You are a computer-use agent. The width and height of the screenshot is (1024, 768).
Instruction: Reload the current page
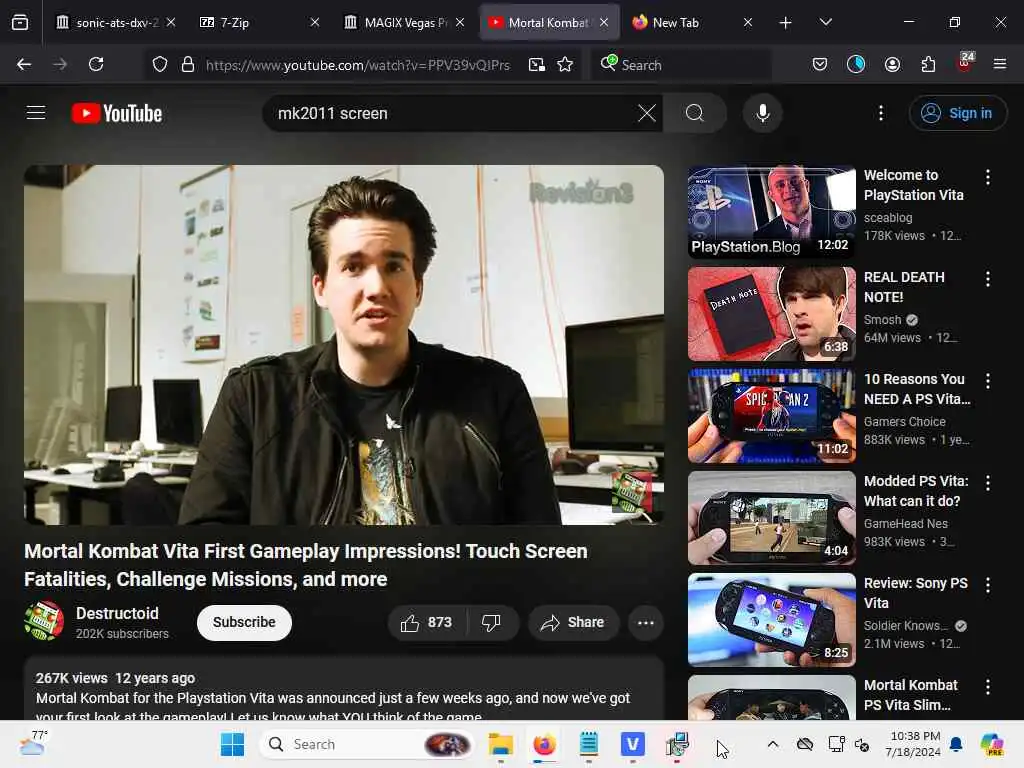96,64
